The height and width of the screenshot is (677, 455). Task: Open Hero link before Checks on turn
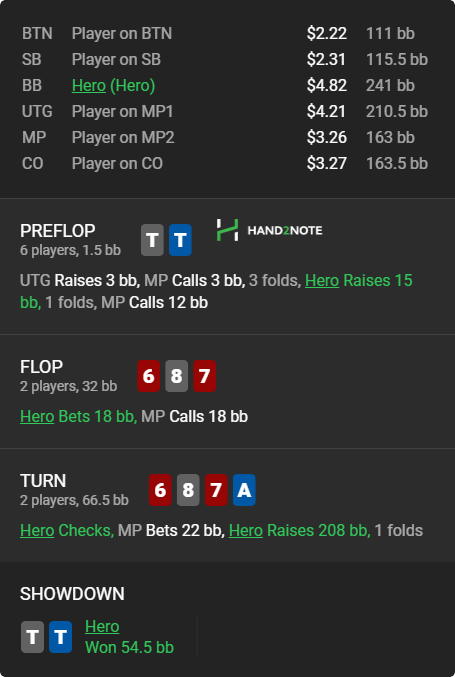tap(37, 531)
